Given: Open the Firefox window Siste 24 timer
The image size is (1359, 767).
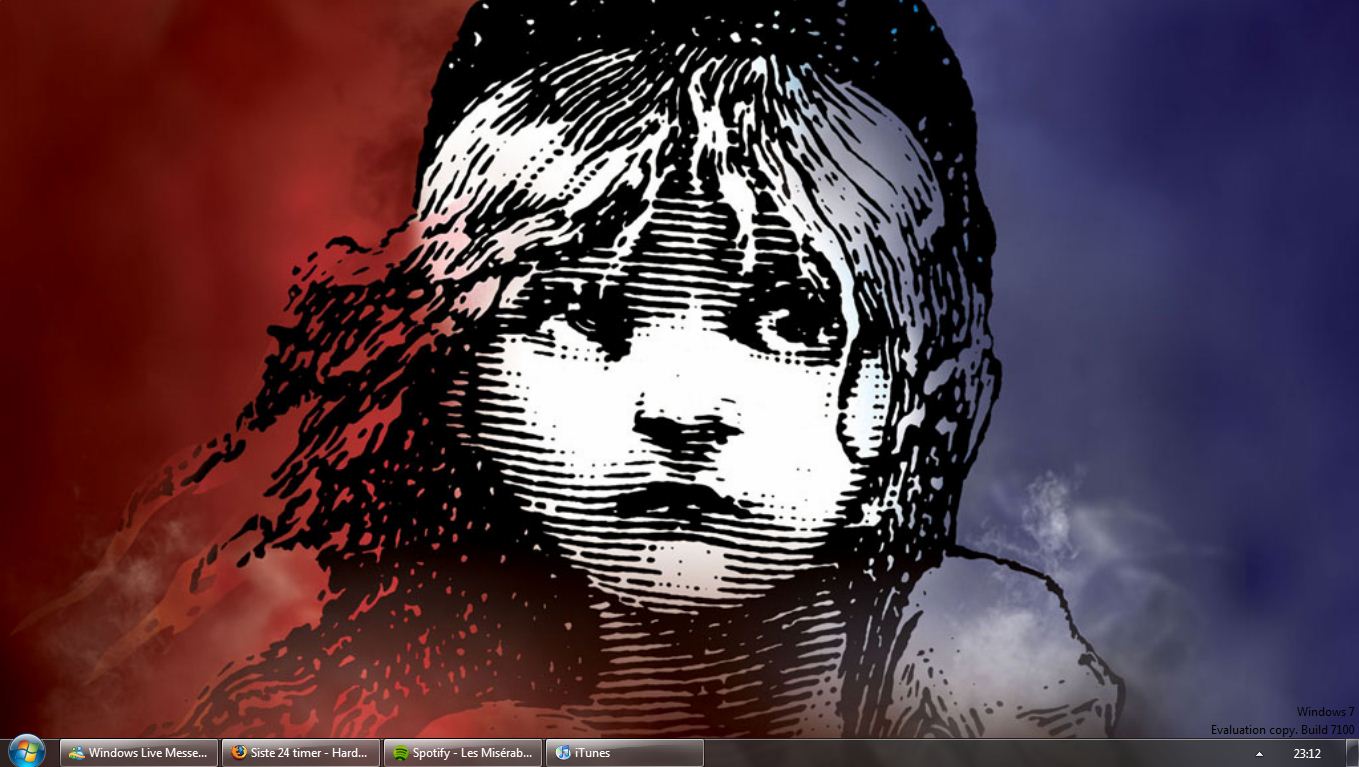Looking at the screenshot, I should point(301,753).
